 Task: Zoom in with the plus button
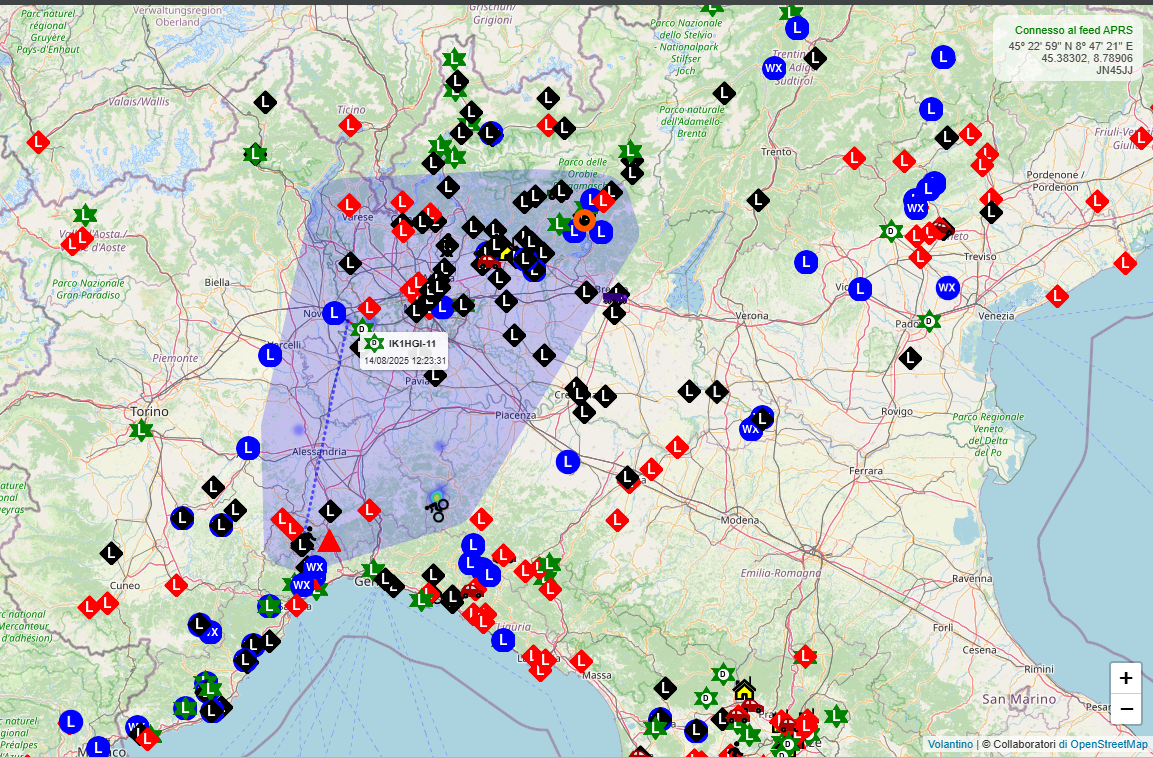click(1125, 678)
